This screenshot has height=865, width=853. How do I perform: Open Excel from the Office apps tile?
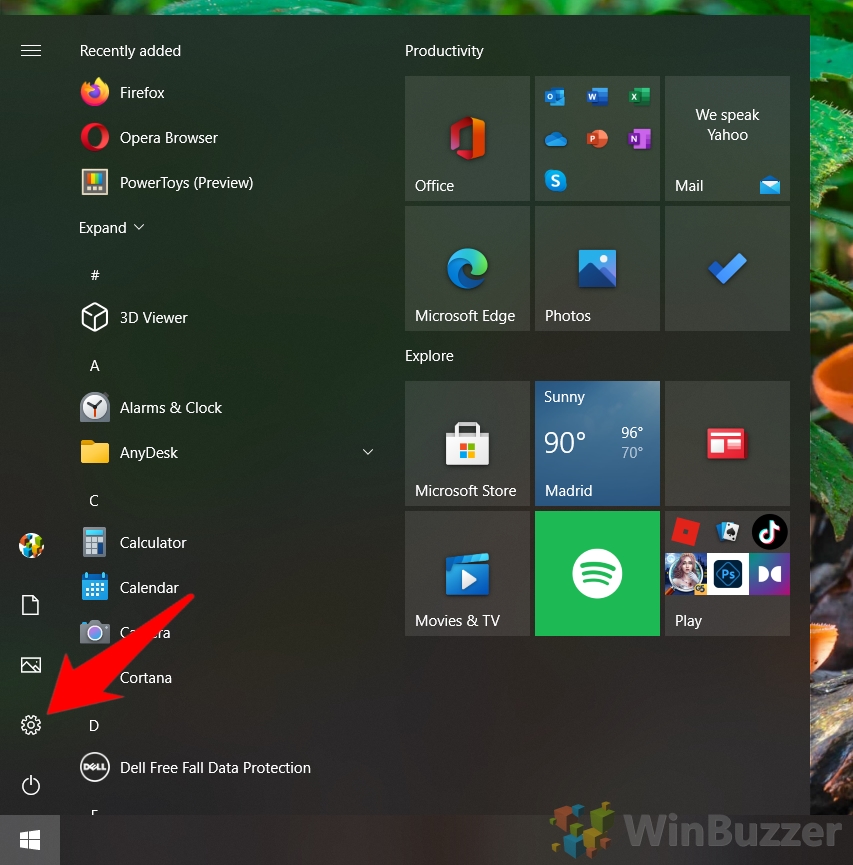(x=639, y=97)
